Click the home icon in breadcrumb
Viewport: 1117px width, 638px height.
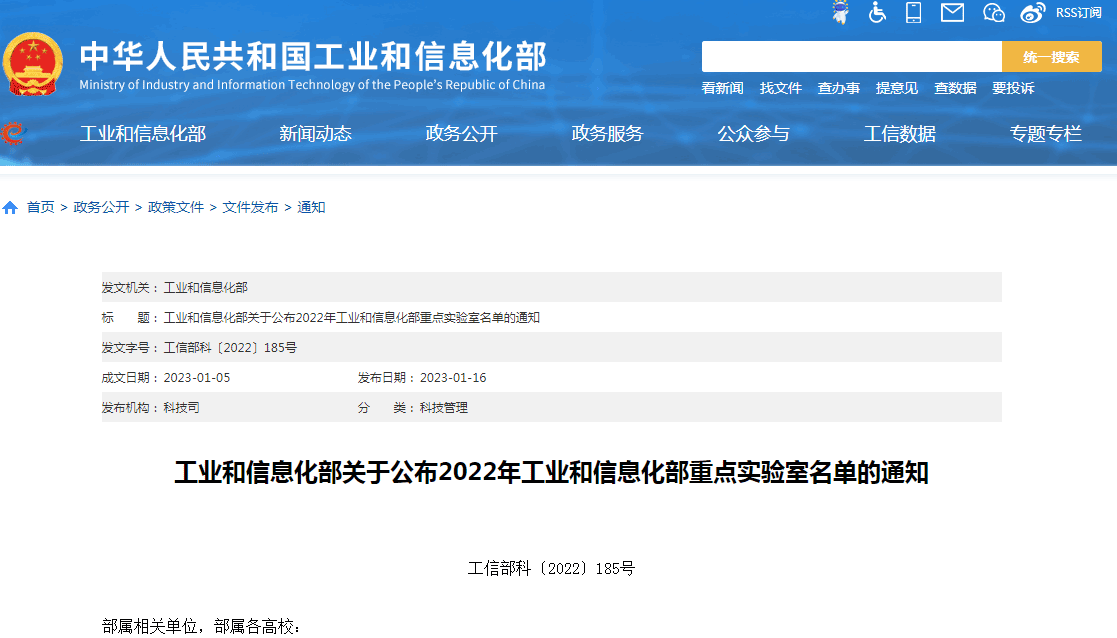pyautogui.click(x=10, y=208)
